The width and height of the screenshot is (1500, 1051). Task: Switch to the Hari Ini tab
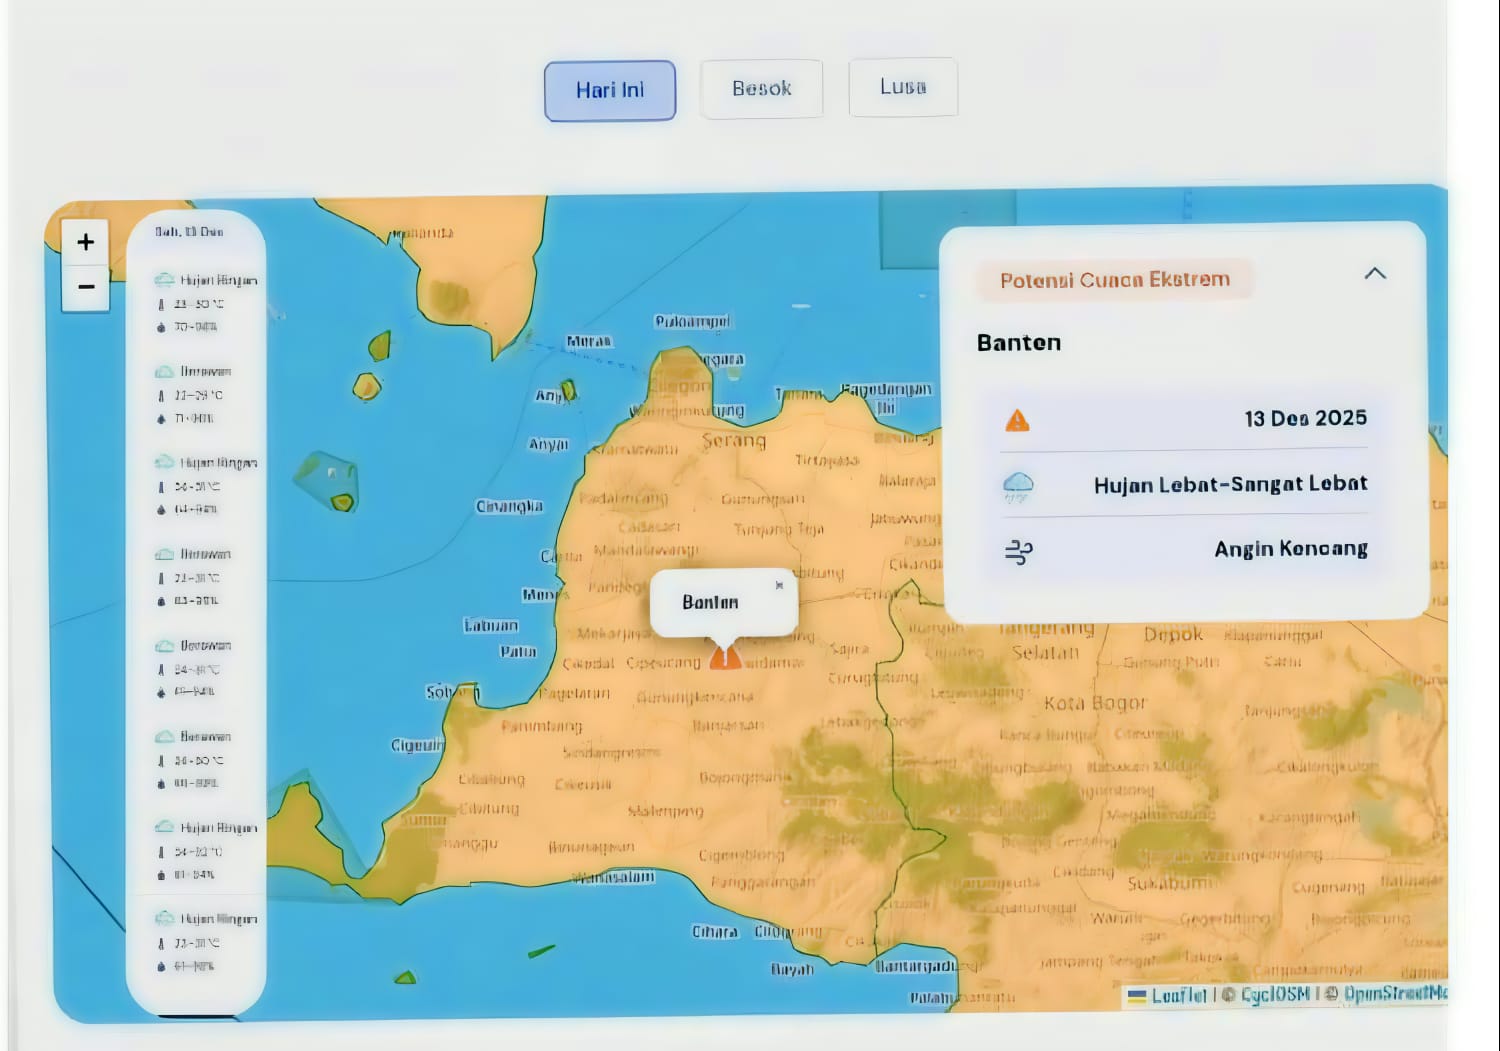click(610, 90)
